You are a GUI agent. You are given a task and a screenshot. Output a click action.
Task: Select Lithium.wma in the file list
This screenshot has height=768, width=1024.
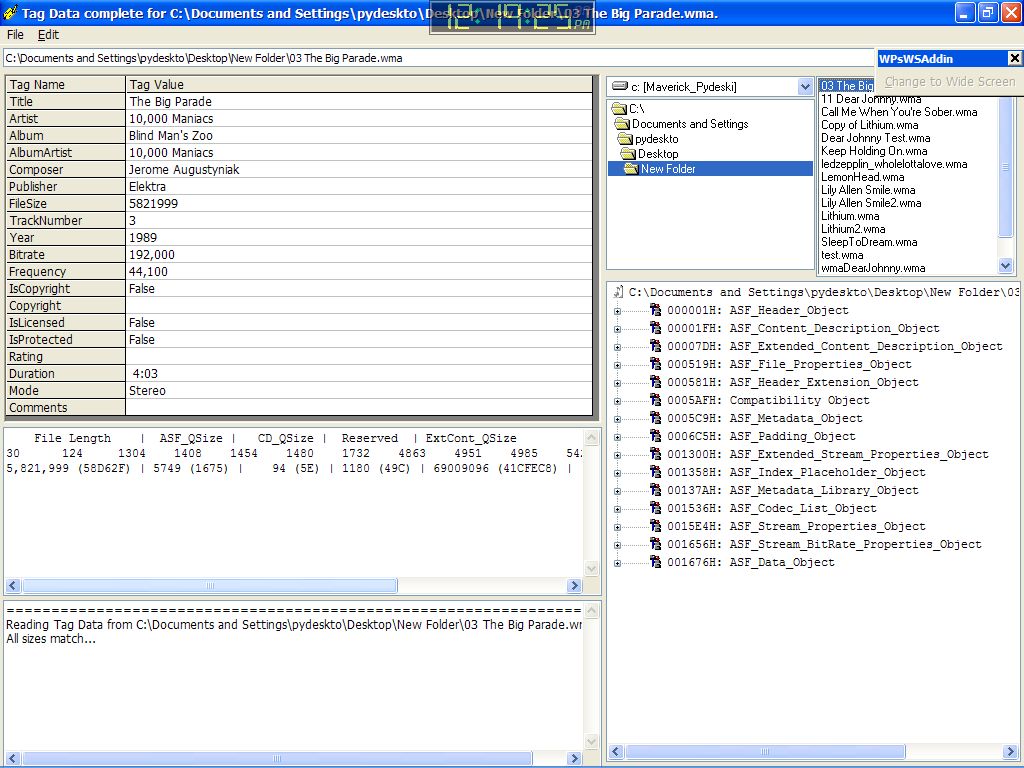click(850, 216)
